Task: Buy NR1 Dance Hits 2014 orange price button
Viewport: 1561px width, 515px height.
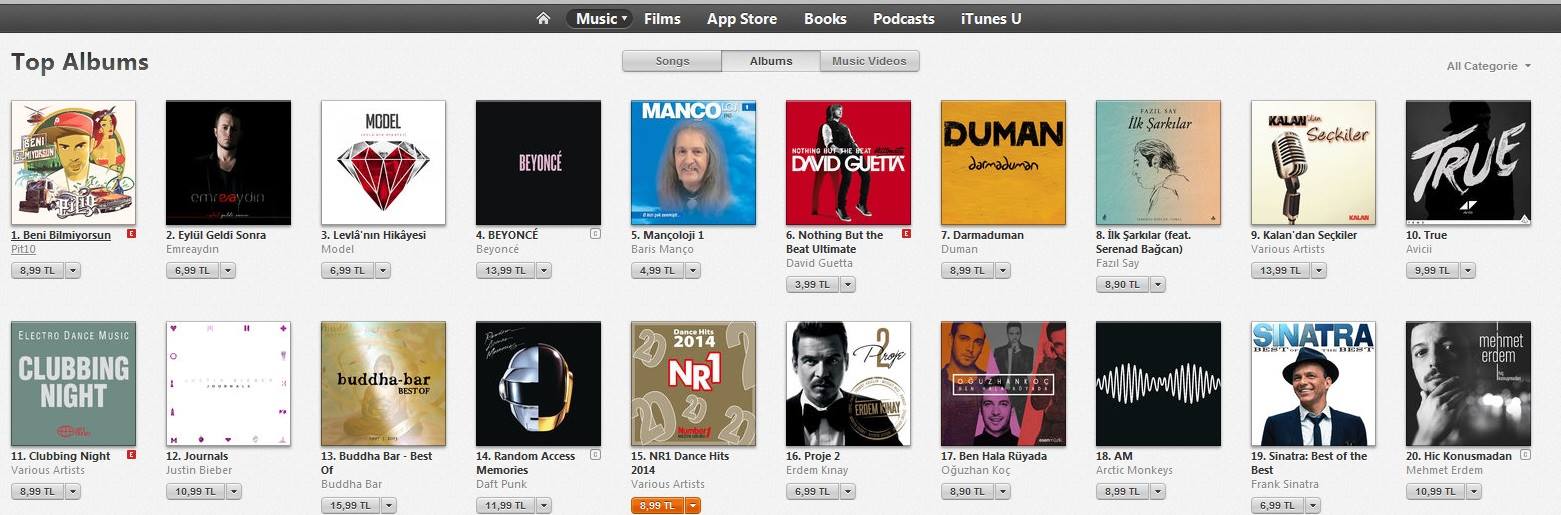Action: [656, 505]
